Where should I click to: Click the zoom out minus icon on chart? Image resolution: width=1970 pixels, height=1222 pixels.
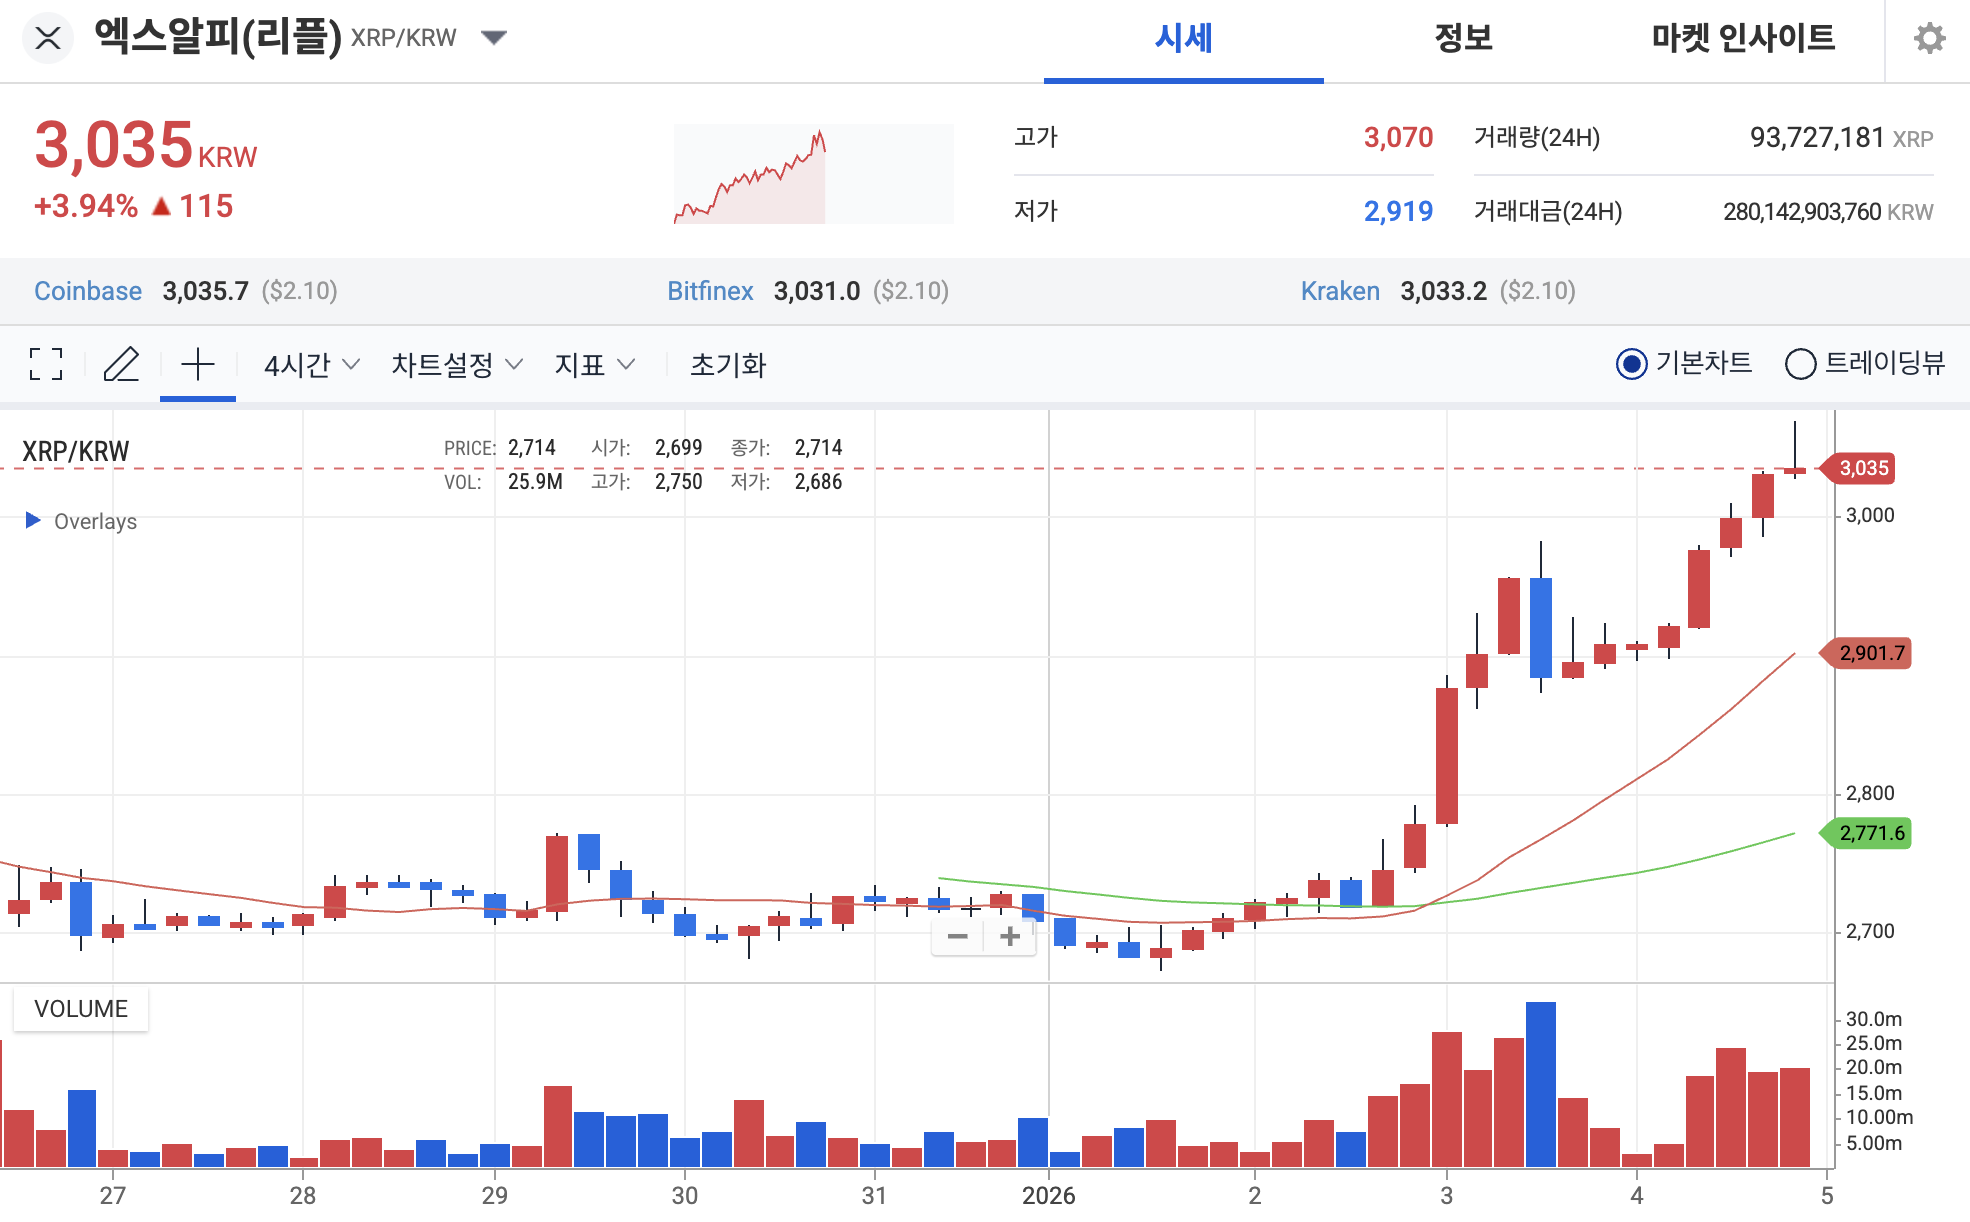(957, 936)
